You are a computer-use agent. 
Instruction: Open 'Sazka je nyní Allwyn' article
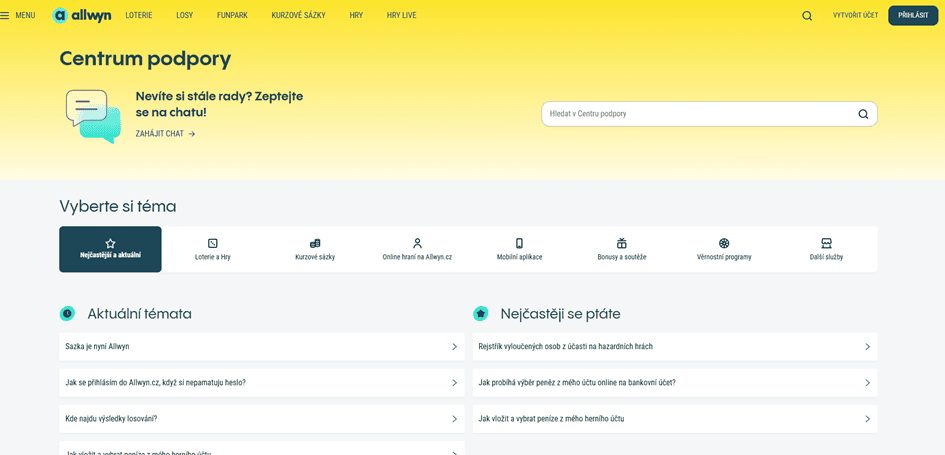262,347
